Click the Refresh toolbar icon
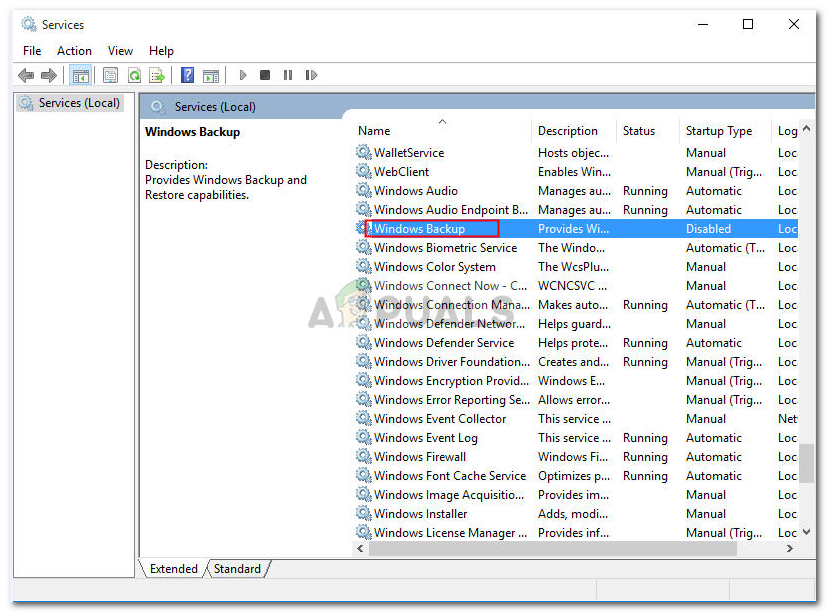 134,75
